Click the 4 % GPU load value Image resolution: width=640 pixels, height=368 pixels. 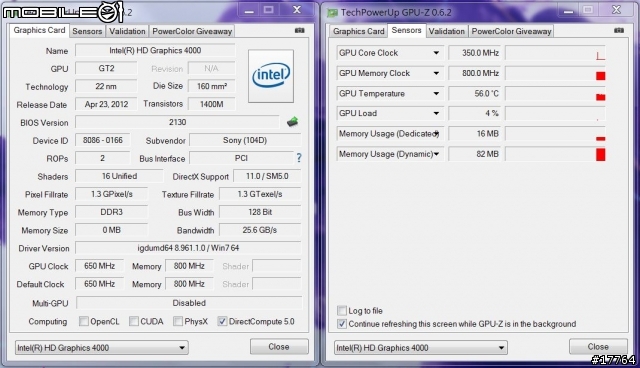pos(475,113)
